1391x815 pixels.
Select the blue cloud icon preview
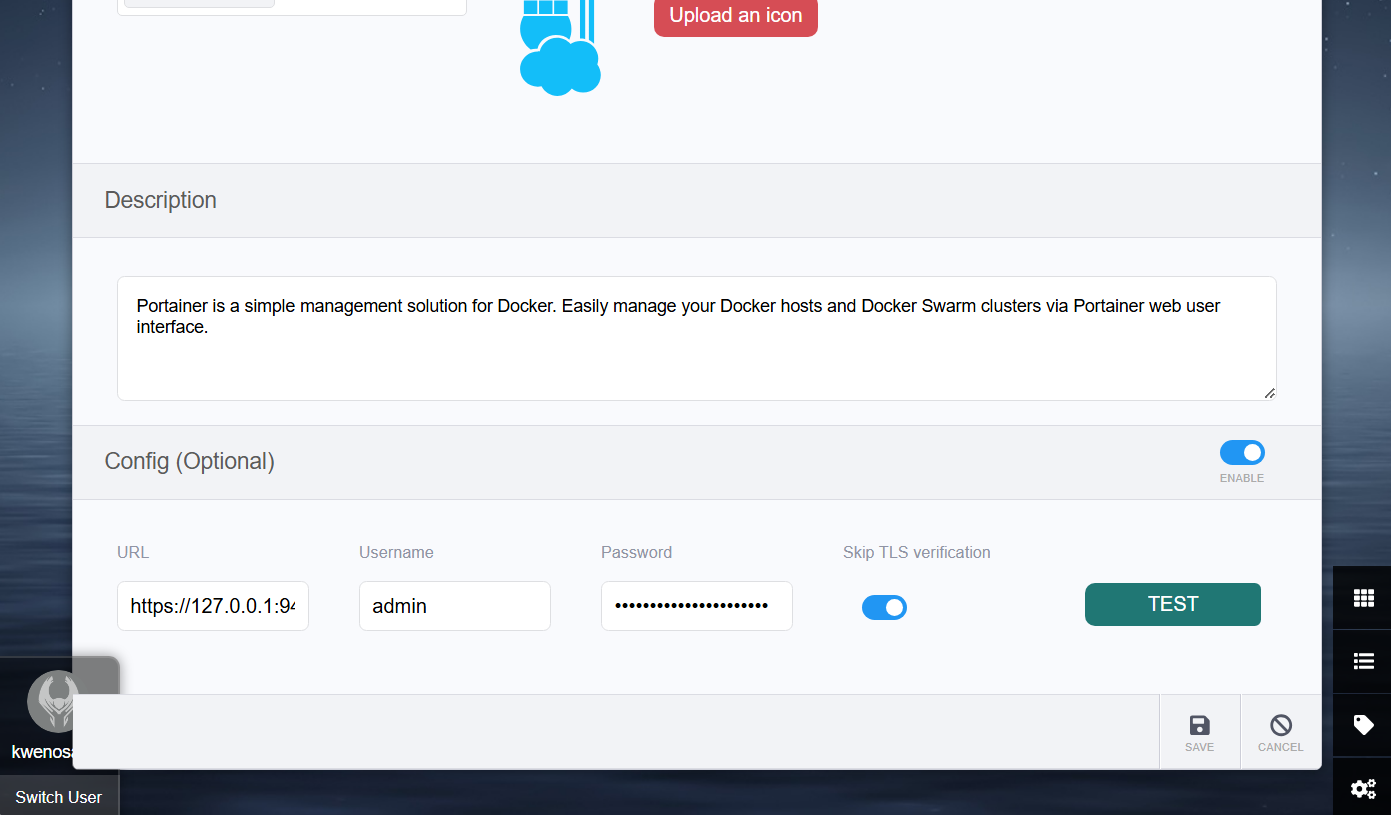point(559,47)
